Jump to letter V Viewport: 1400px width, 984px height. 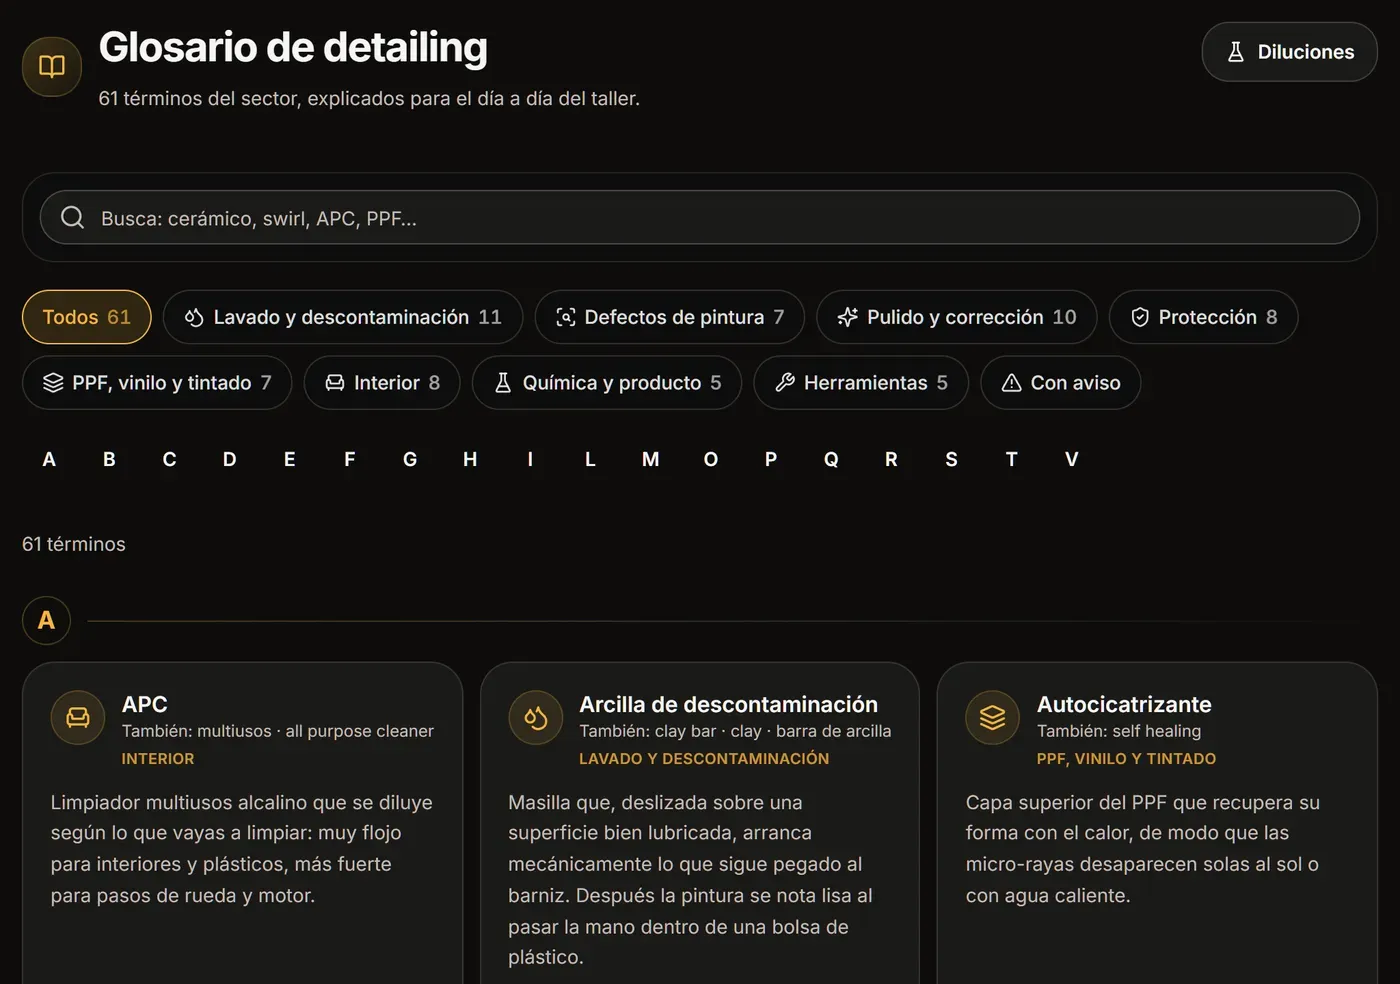[x=1072, y=459]
